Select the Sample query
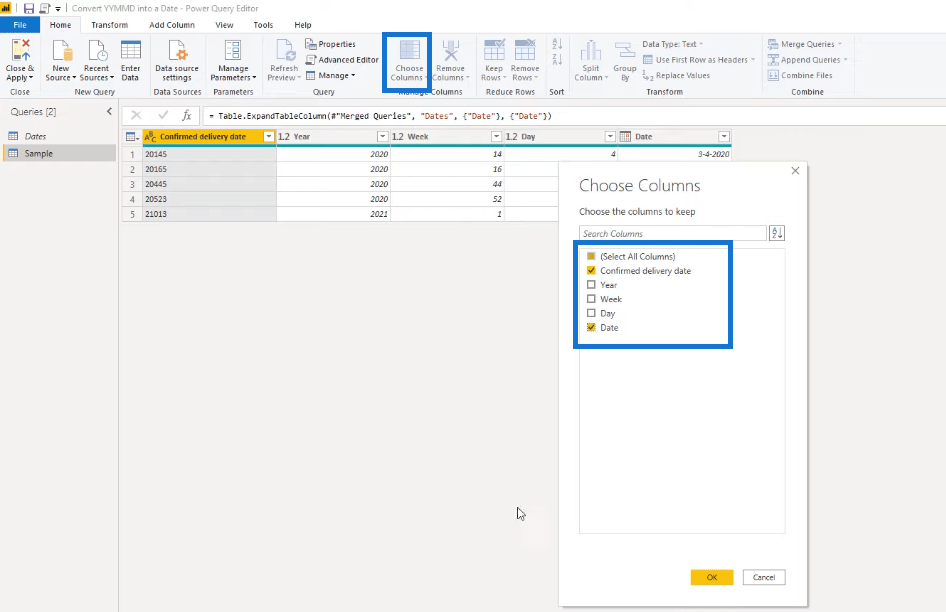 pyautogui.click(x=59, y=153)
